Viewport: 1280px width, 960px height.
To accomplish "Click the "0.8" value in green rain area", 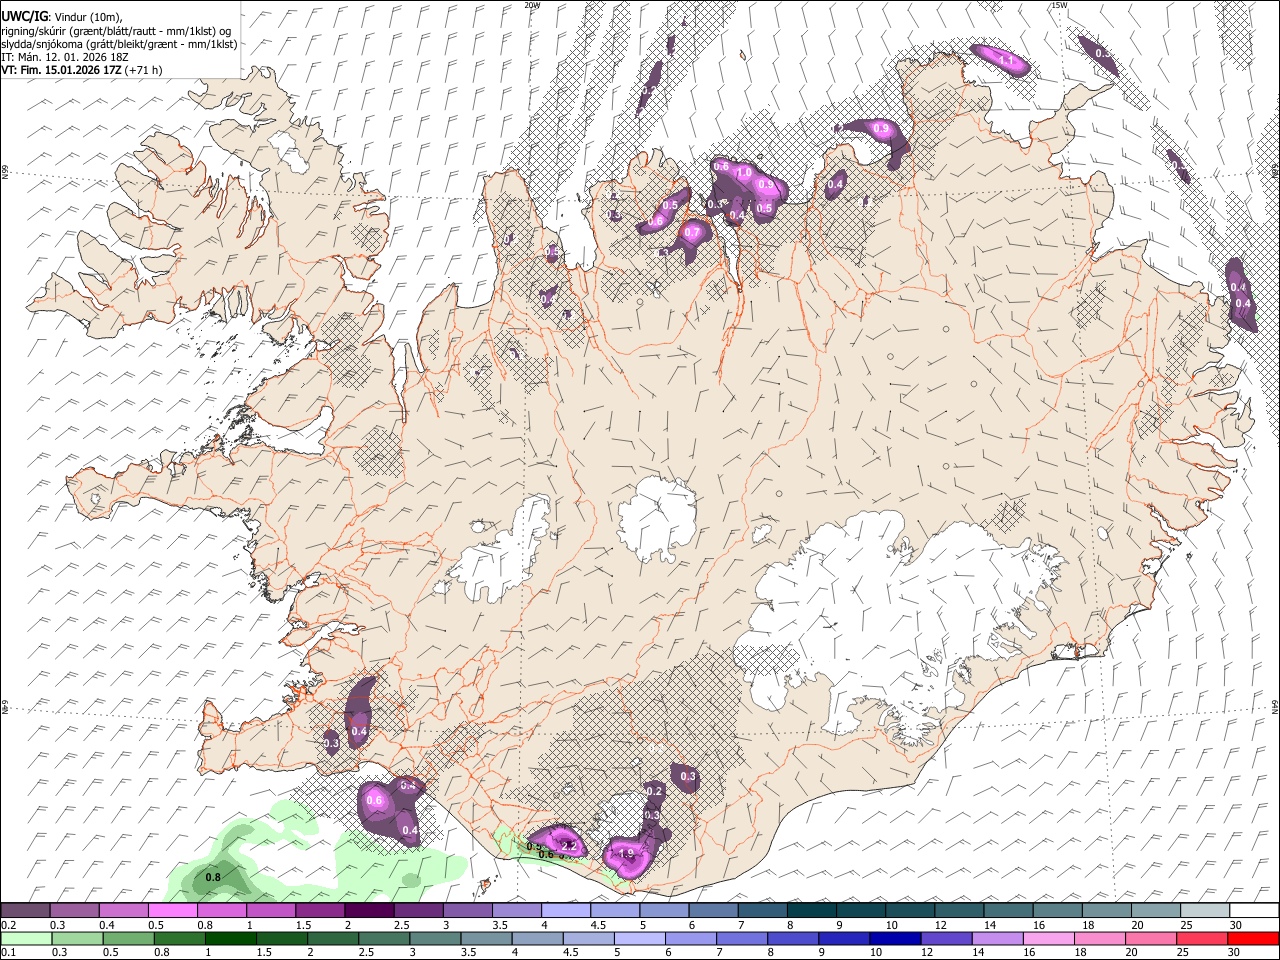I will pyautogui.click(x=212, y=878).
